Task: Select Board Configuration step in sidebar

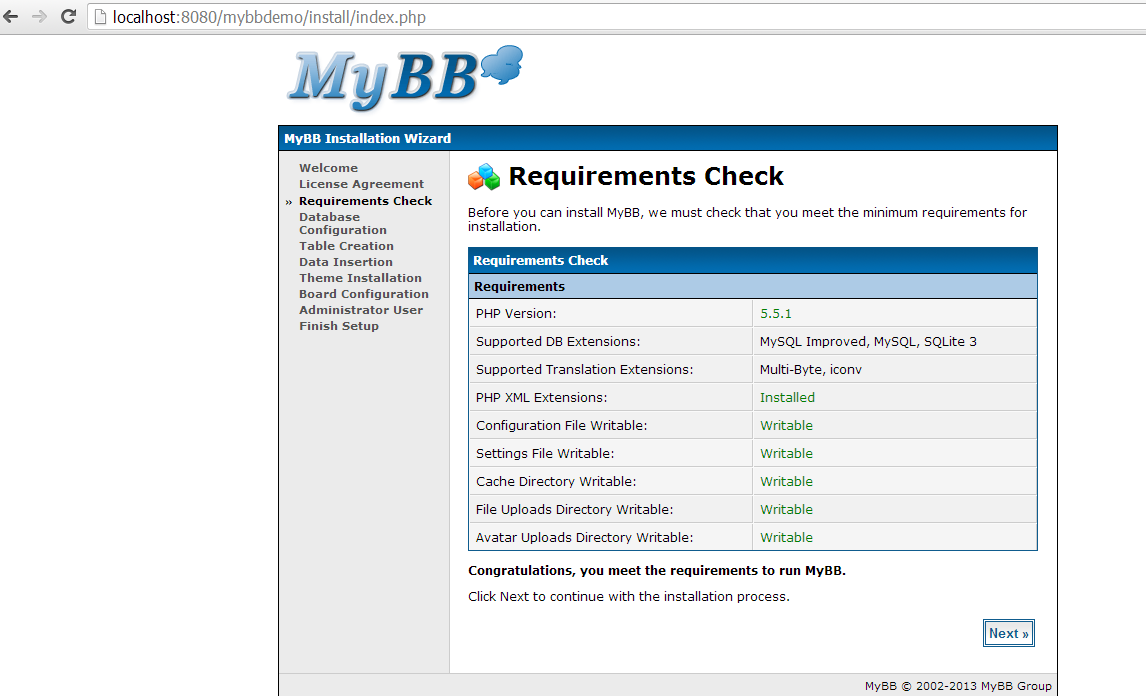Action: (x=364, y=294)
